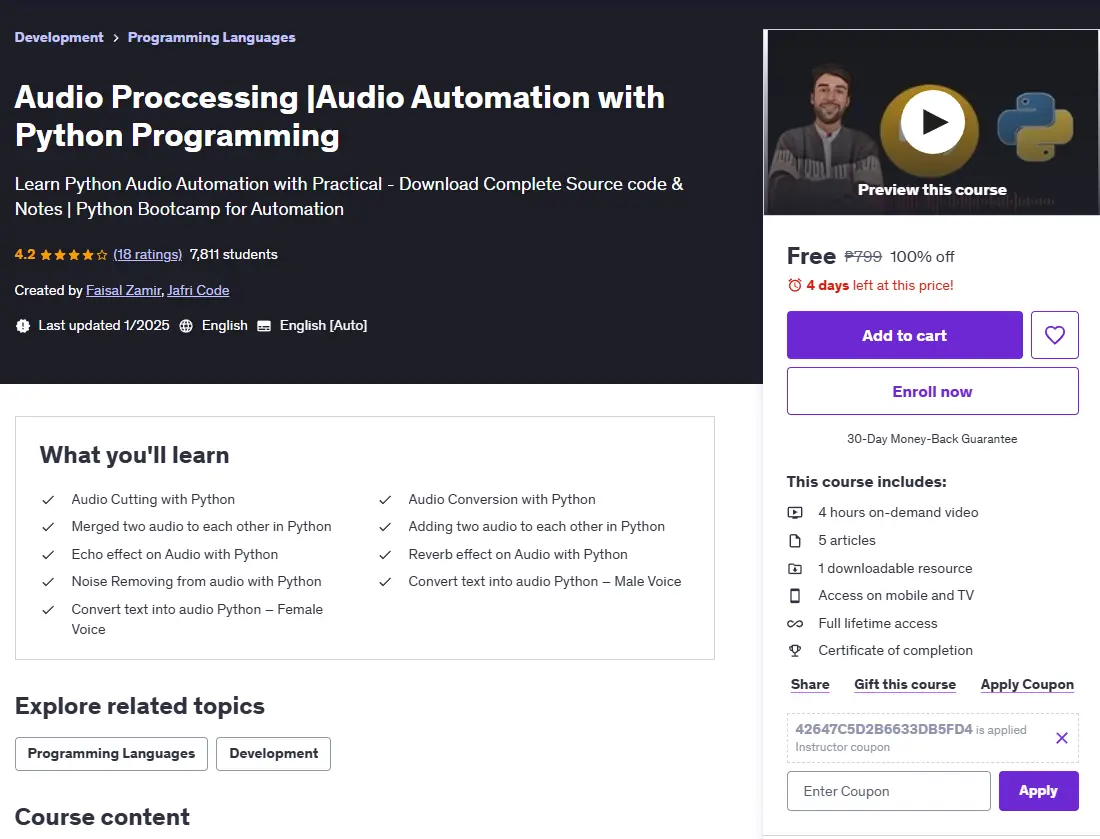The image size is (1100, 839).
Task: Click the checkmark beside Audio Cutting with Python
Action: 48,499
